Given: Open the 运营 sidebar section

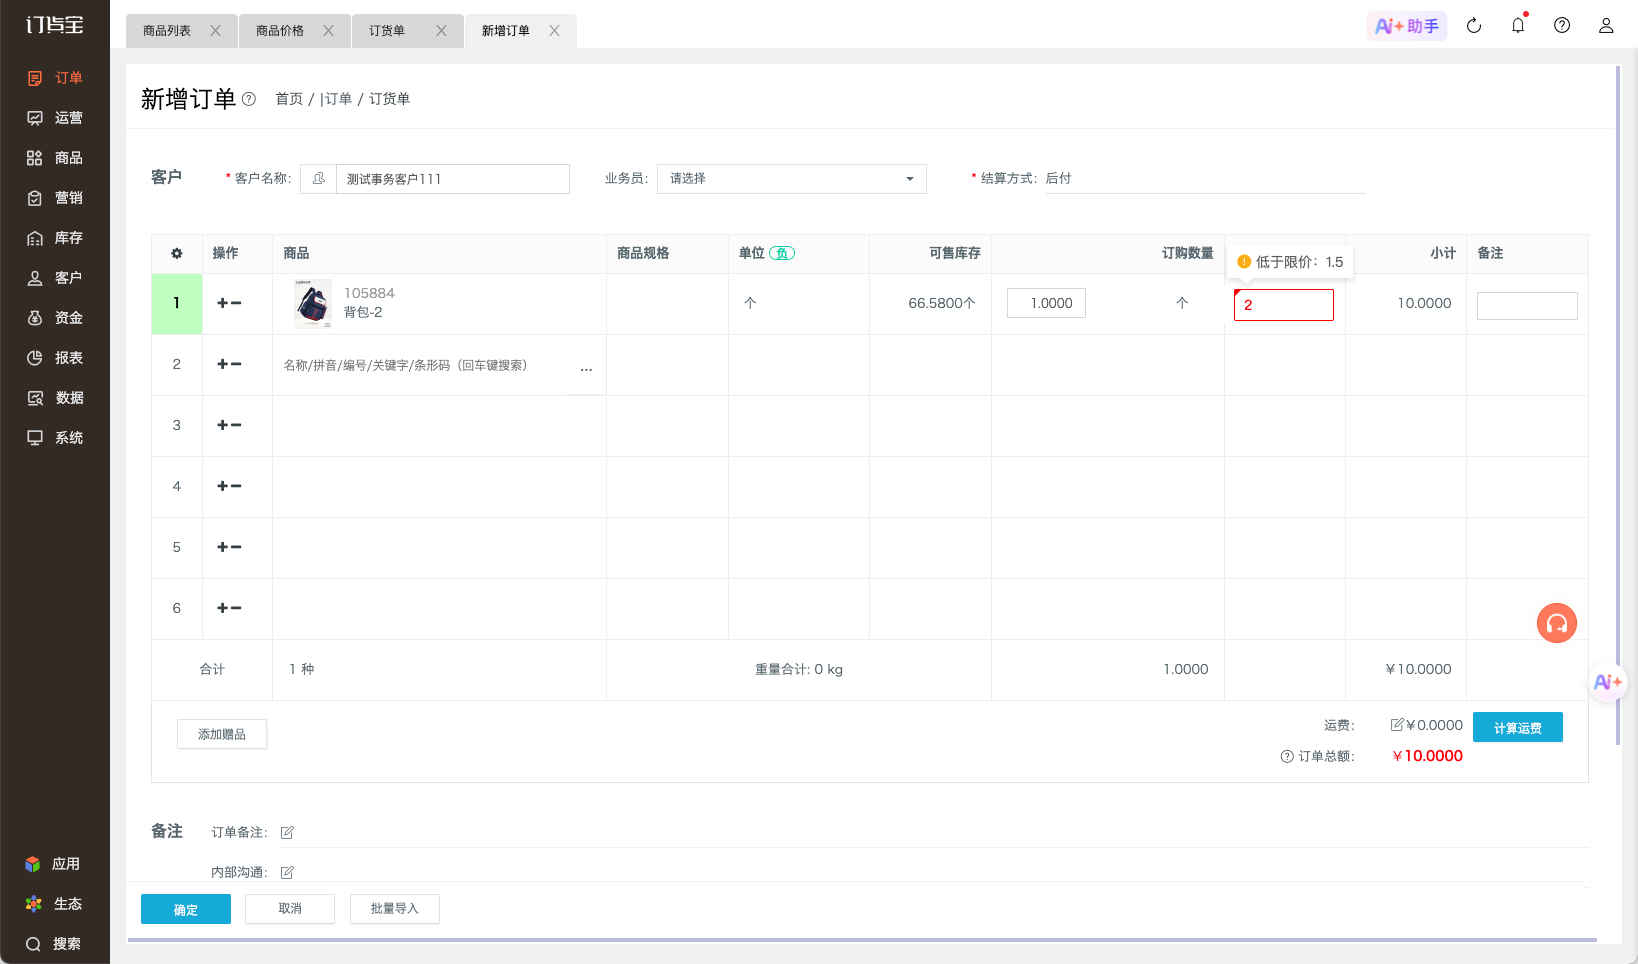Looking at the screenshot, I should [55, 118].
